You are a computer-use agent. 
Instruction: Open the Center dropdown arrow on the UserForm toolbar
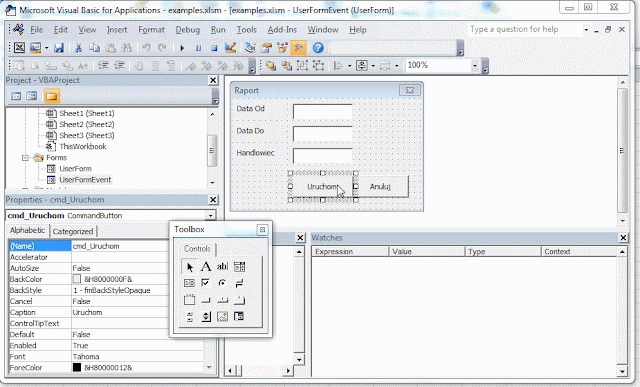pyautogui.click(x=373, y=66)
